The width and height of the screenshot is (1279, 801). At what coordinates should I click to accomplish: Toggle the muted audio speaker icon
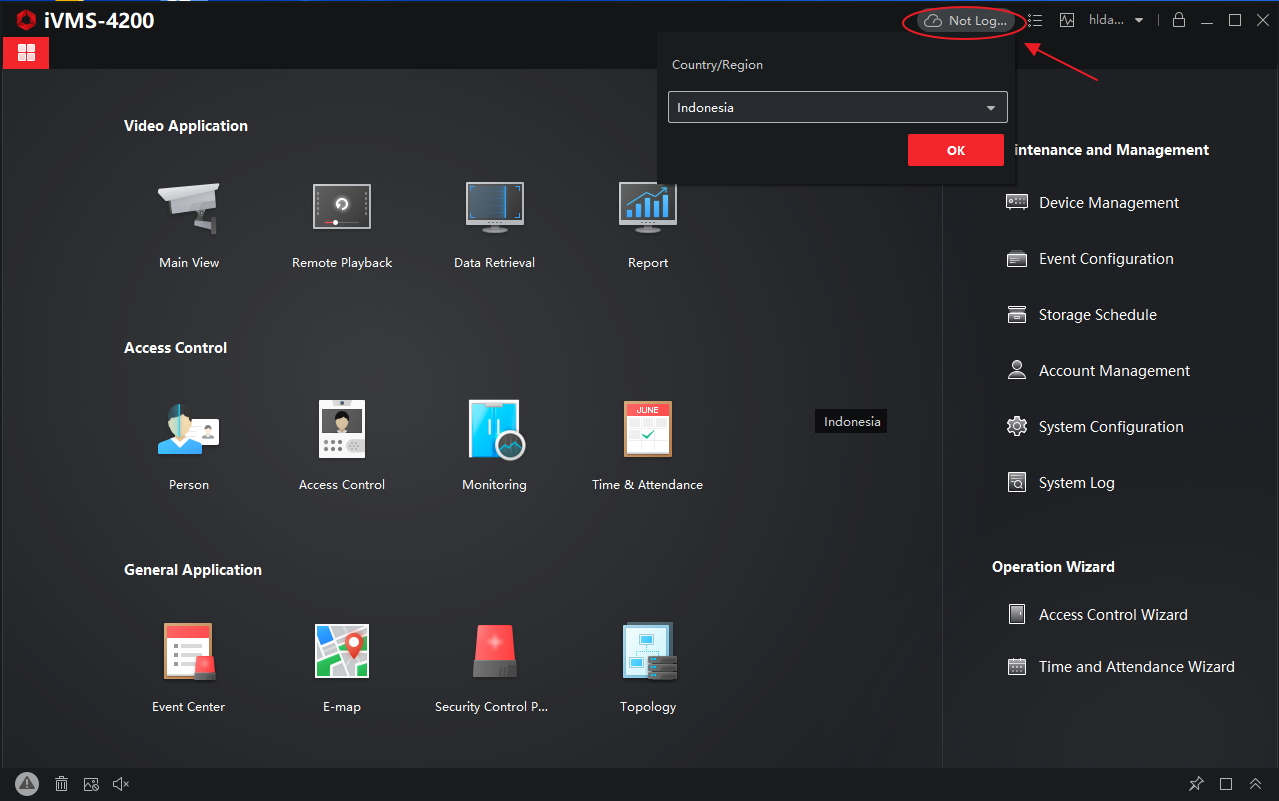point(121,784)
